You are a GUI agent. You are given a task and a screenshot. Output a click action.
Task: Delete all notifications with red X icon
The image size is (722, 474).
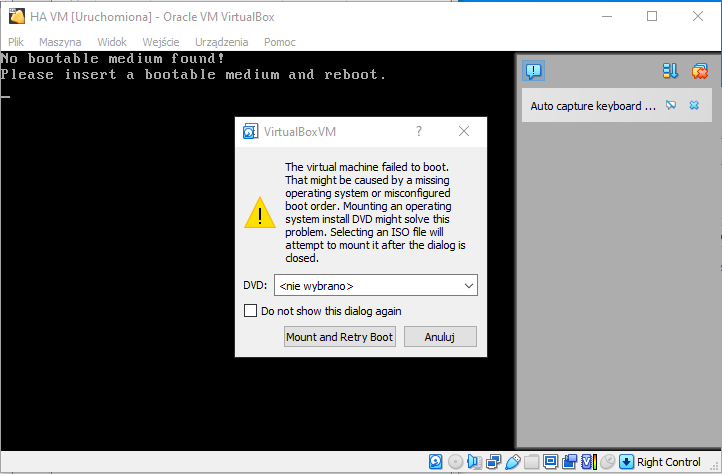click(x=699, y=71)
